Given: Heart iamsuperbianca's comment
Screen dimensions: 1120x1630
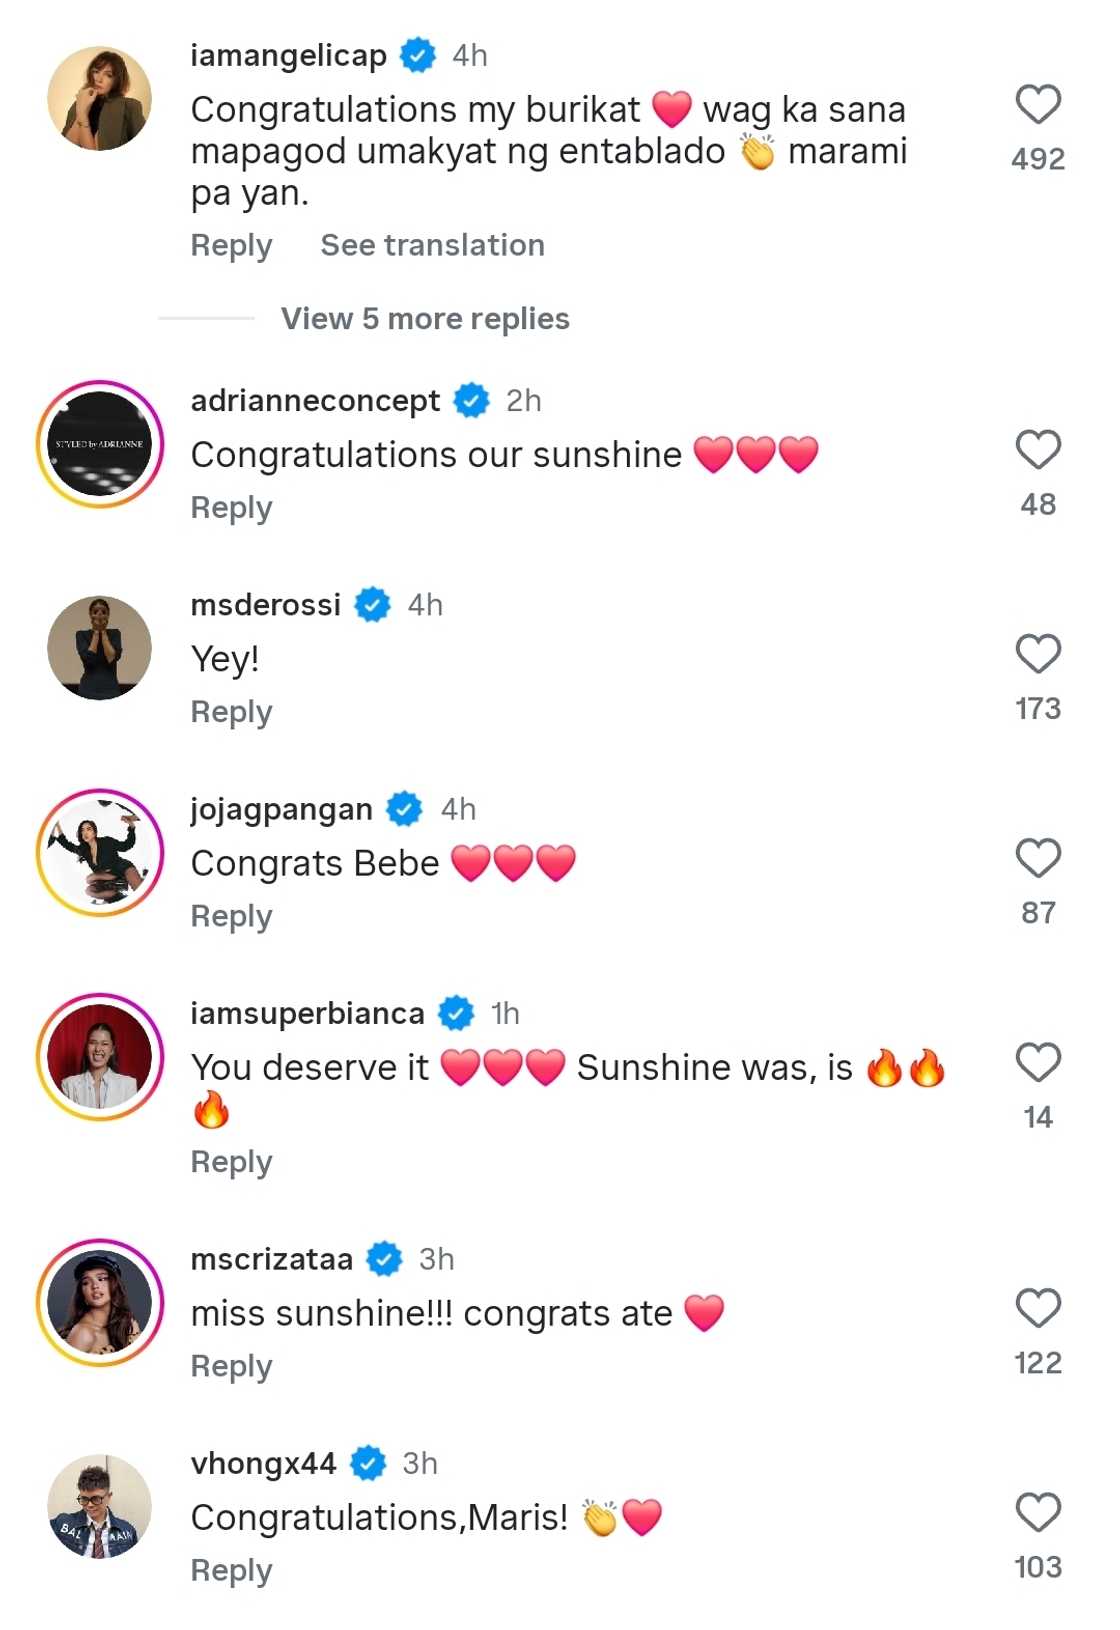Looking at the screenshot, I should click(x=1038, y=1063).
